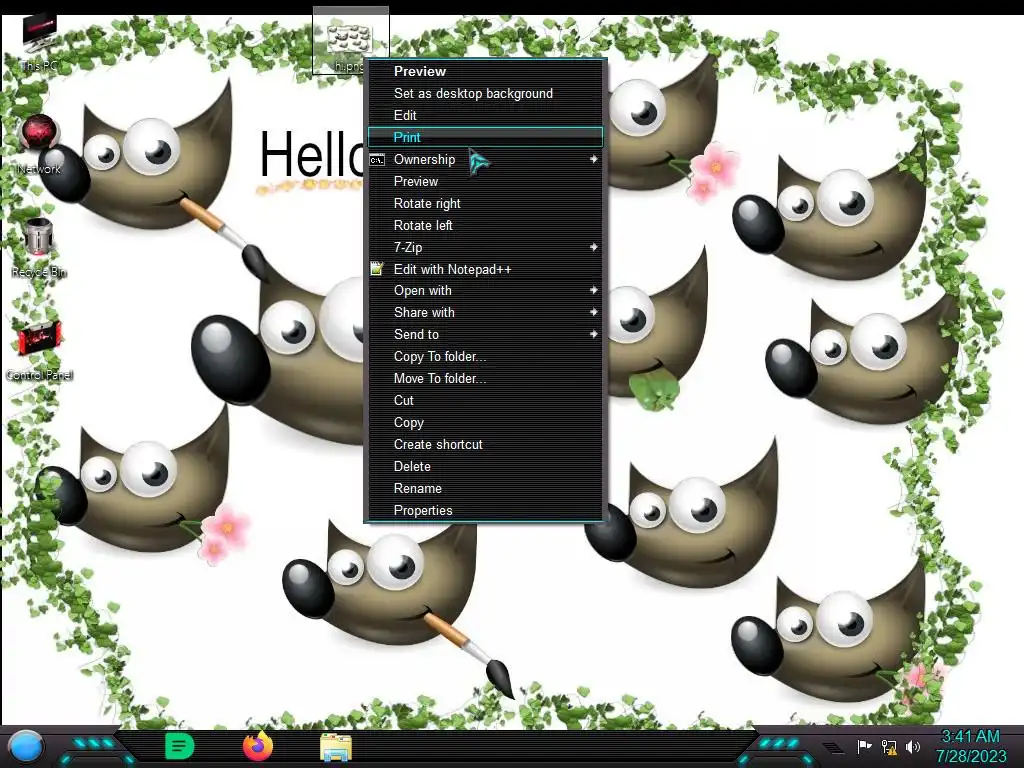The width and height of the screenshot is (1024, 768).
Task: Choose bold Preview at the menu top
Action: point(485,71)
